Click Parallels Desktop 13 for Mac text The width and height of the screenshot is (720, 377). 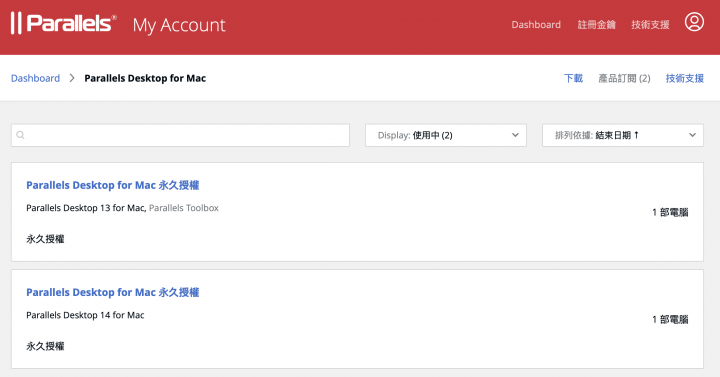(86, 208)
